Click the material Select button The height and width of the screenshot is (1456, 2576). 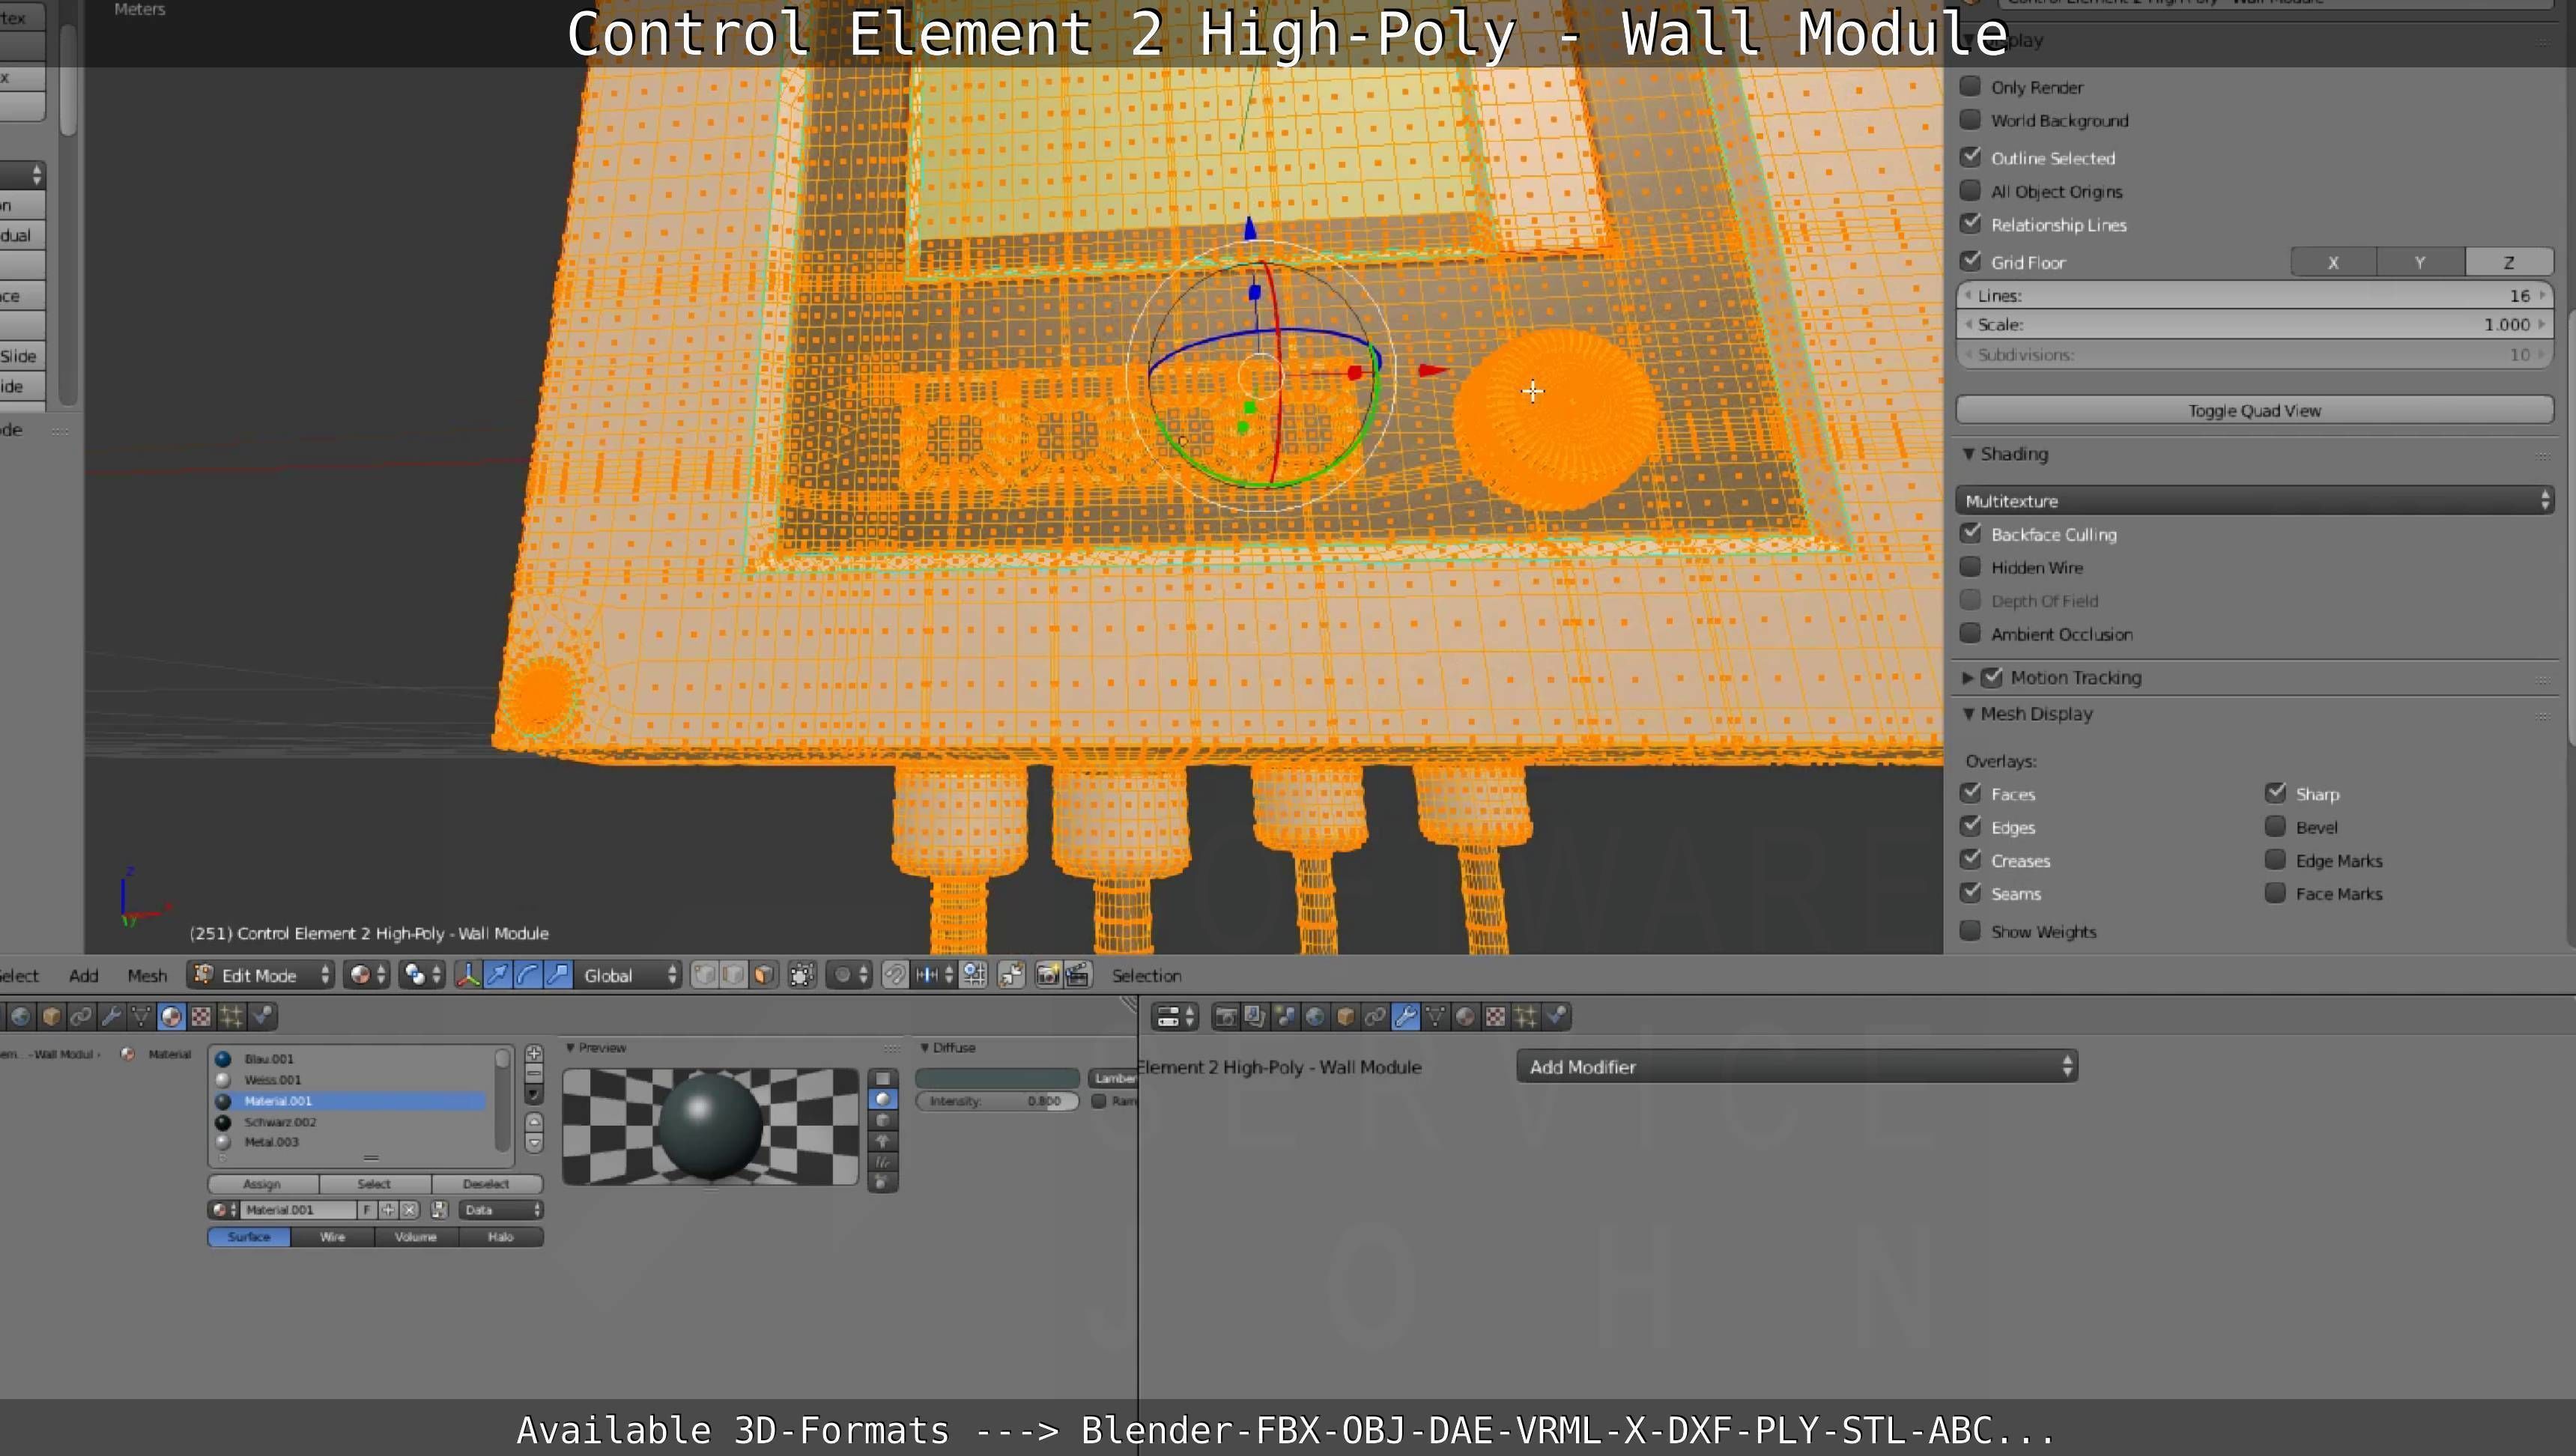375,1184
